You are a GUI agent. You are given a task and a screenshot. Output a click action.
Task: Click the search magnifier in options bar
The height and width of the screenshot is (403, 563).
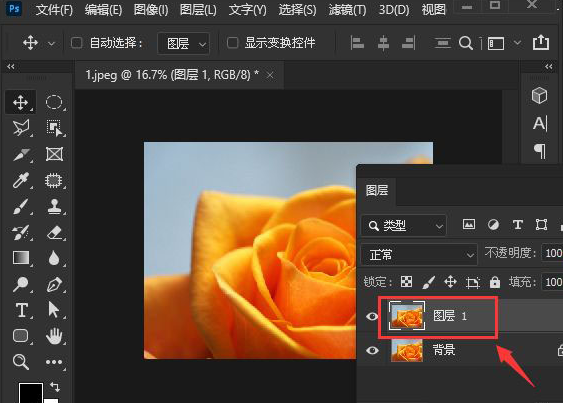pos(466,43)
